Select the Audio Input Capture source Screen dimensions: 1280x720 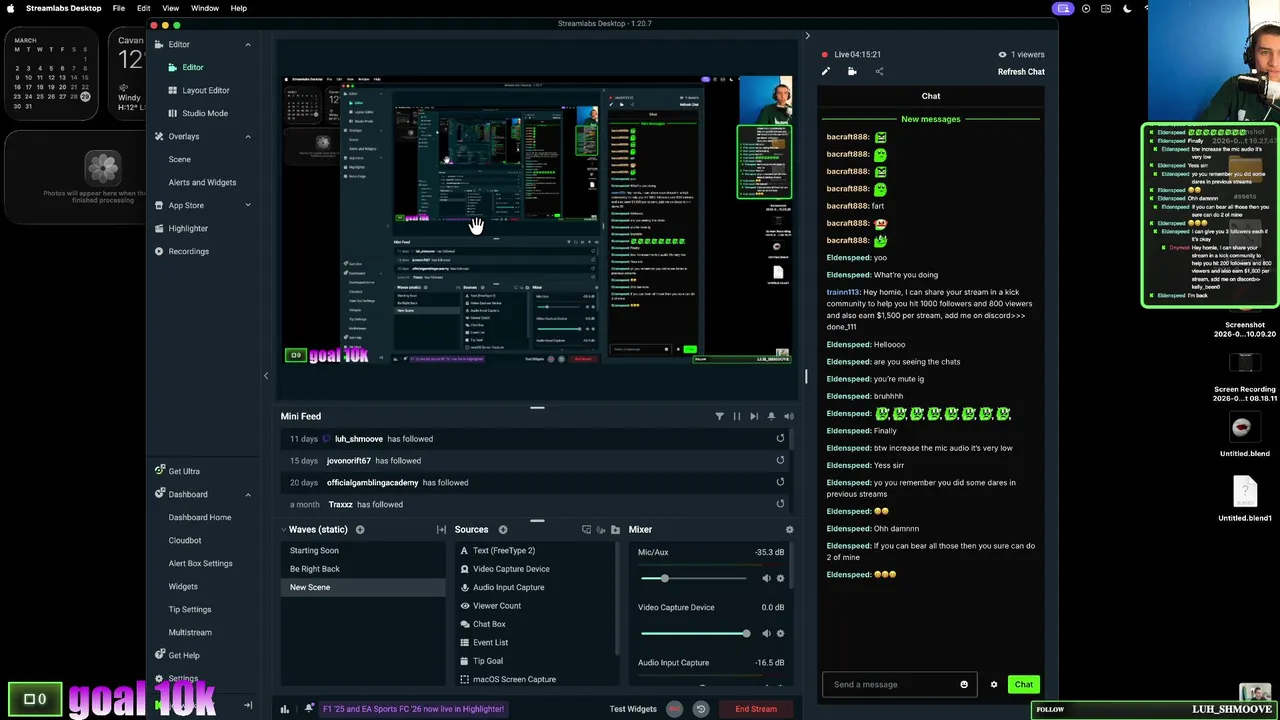[x=508, y=587]
